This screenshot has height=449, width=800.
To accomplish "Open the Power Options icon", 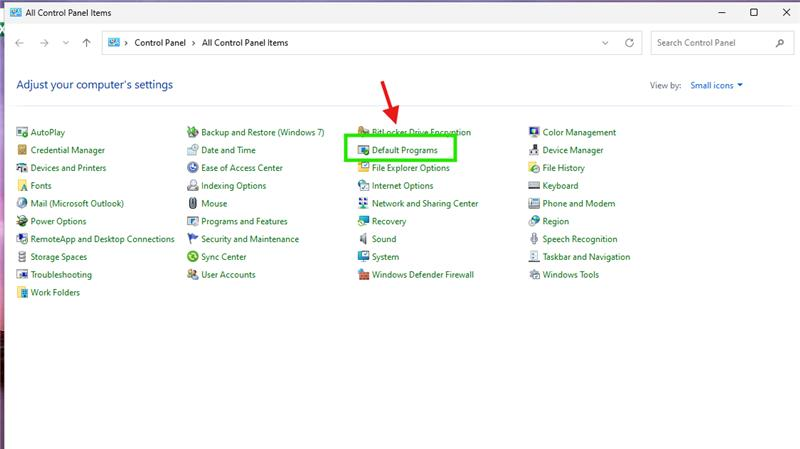I will (22, 221).
